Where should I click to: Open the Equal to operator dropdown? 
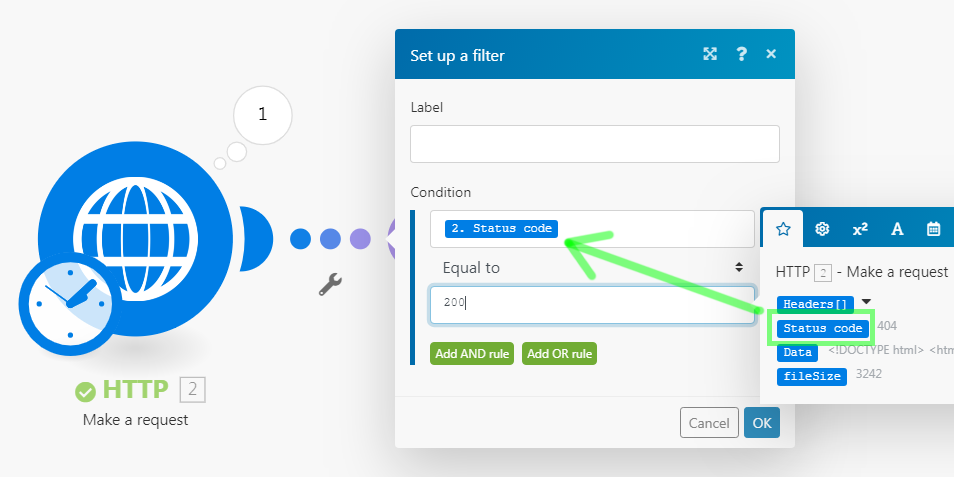tap(593, 268)
